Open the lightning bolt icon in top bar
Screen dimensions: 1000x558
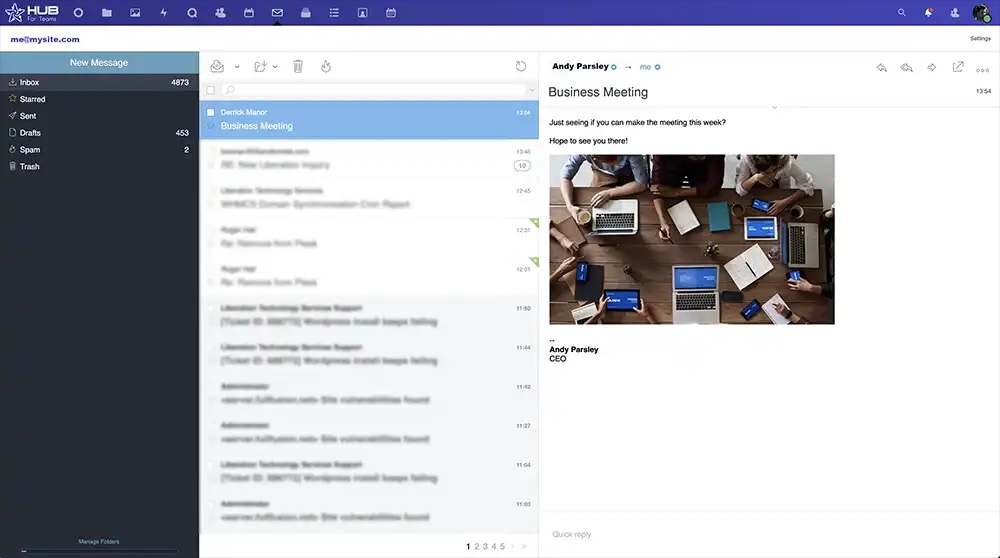[x=164, y=13]
